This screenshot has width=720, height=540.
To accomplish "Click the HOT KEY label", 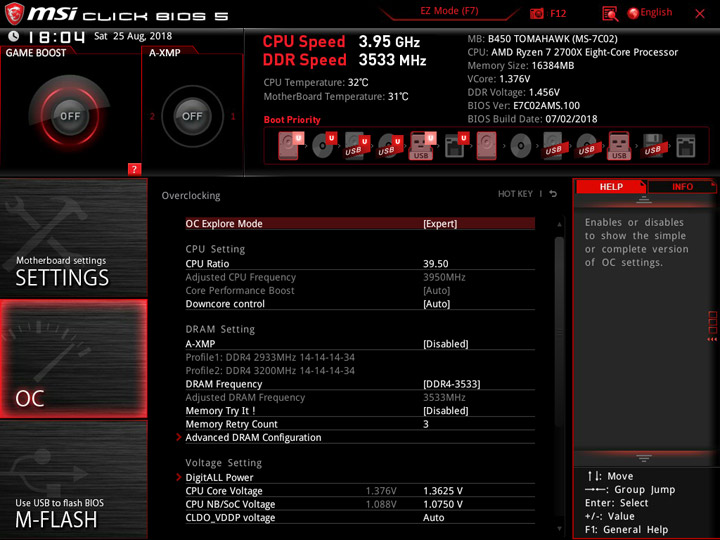I will [x=515, y=194].
